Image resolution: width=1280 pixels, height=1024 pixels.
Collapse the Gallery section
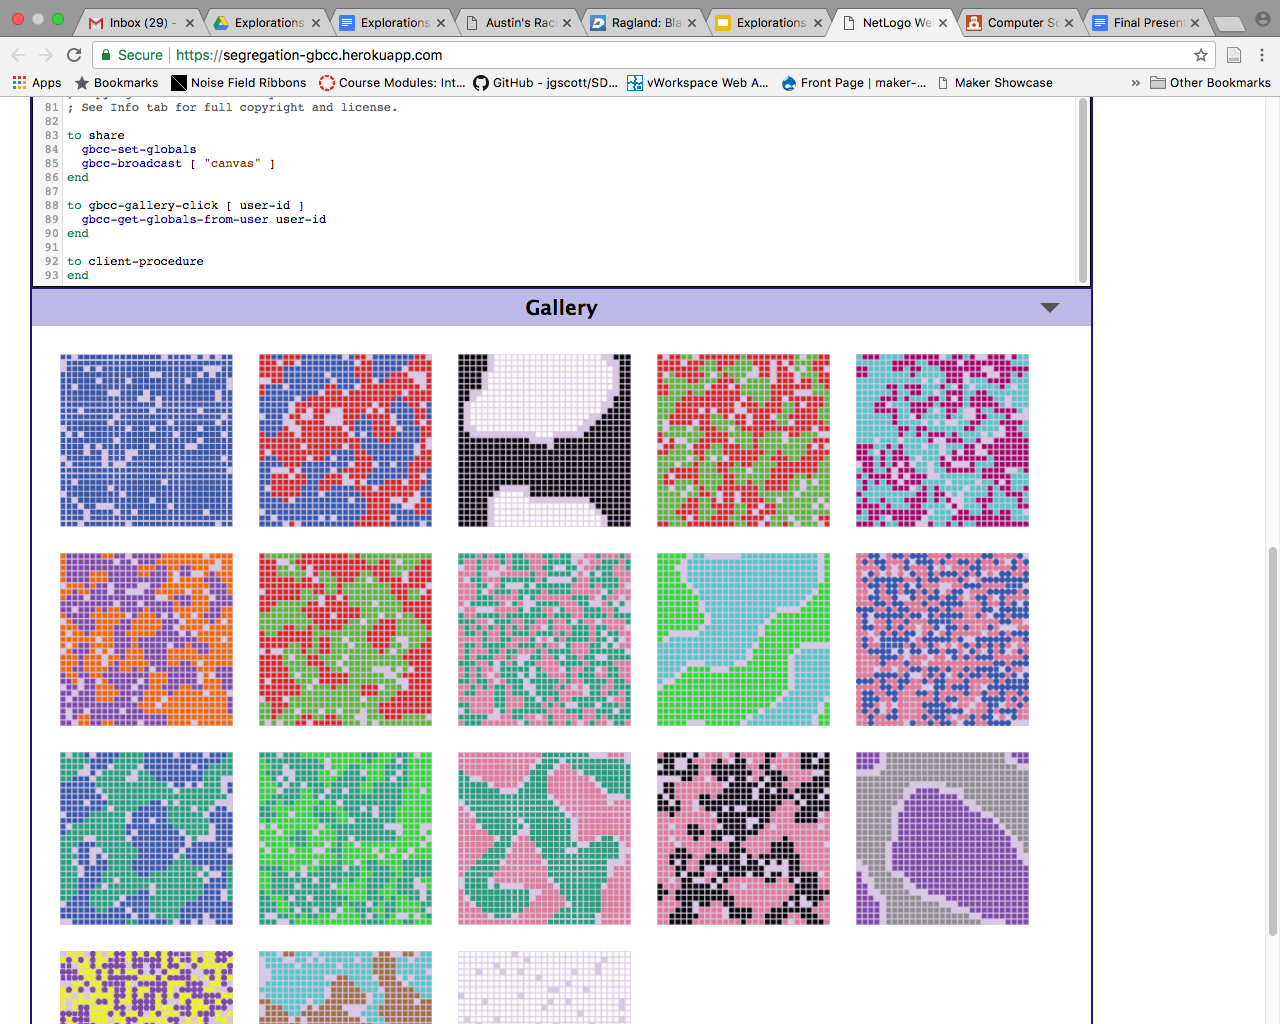coord(1050,308)
